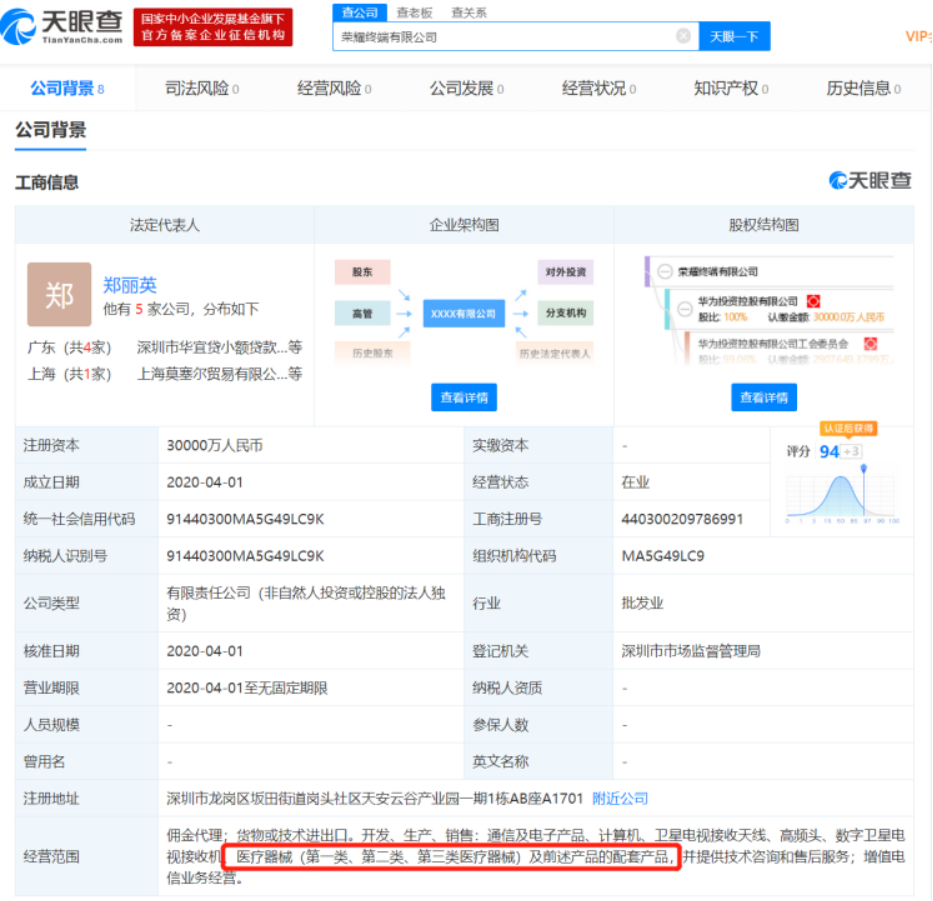This screenshot has width=933, height=901.
Task: Click the 分支机构 box in diagram
Action: [x=565, y=313]
